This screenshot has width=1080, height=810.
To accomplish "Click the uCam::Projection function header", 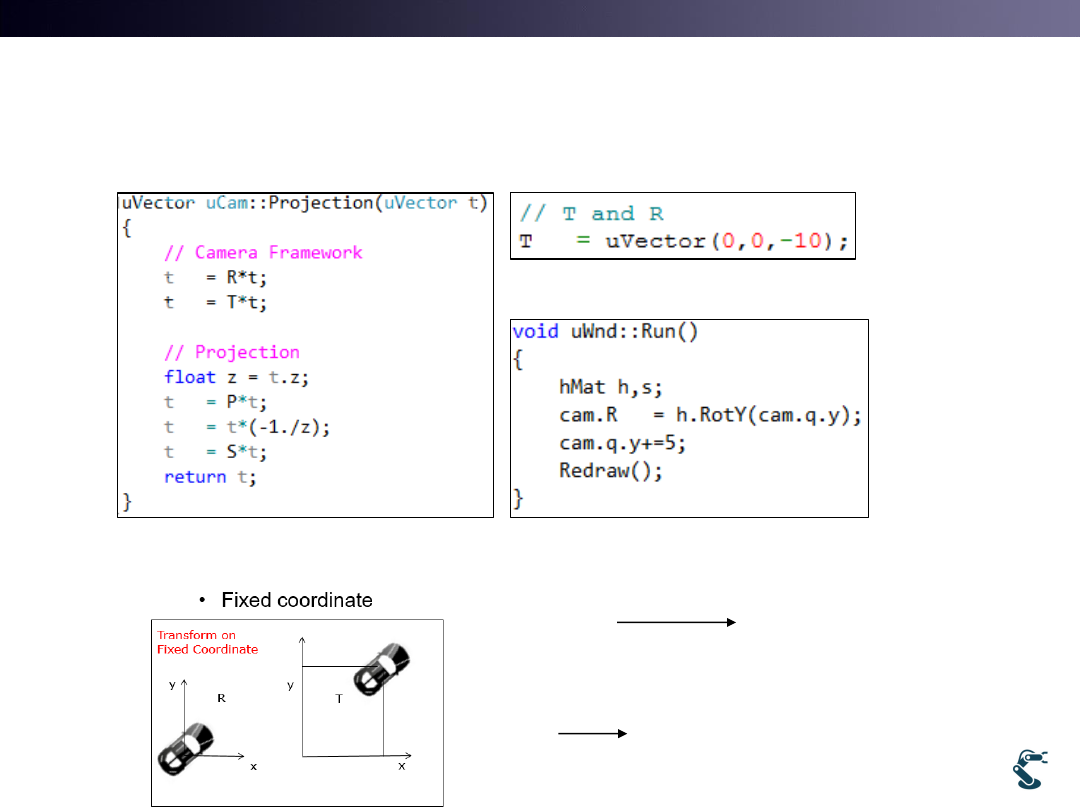I will [304, 202].
